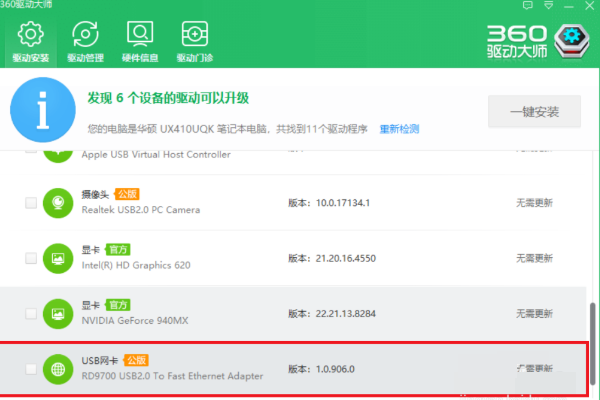Tick the Realtek USB2.0 PC Camera checkbox
The width and height of the screenshot is (600, 400).
[x=31, y=203]
